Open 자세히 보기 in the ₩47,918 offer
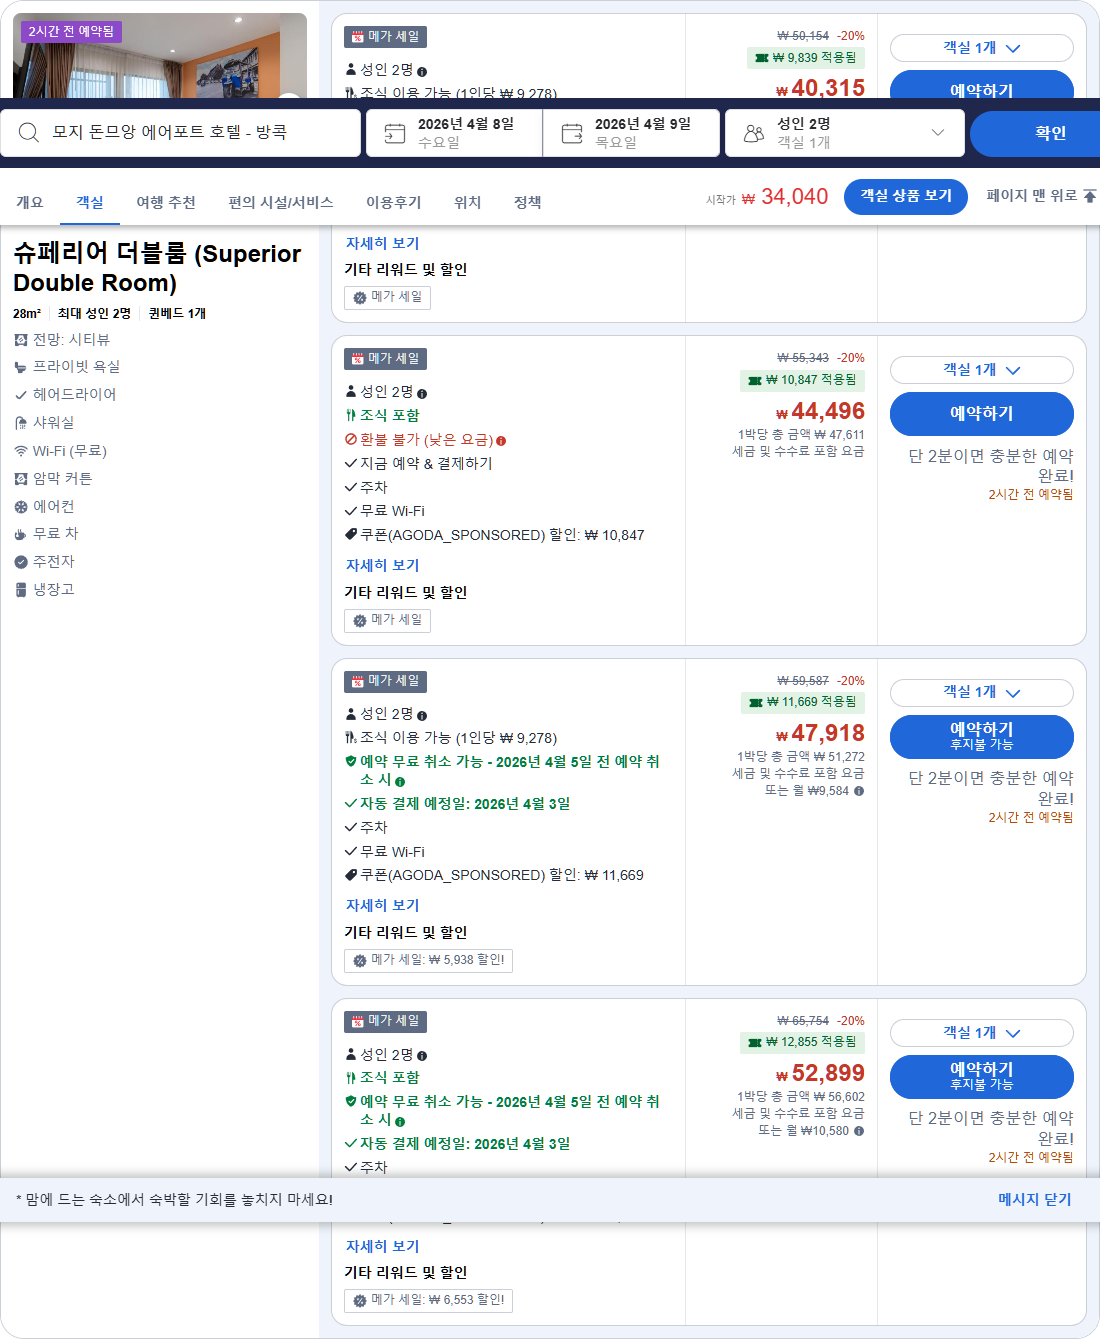This screenshot has height=1340, width=1100. click(x=382, y=906)
